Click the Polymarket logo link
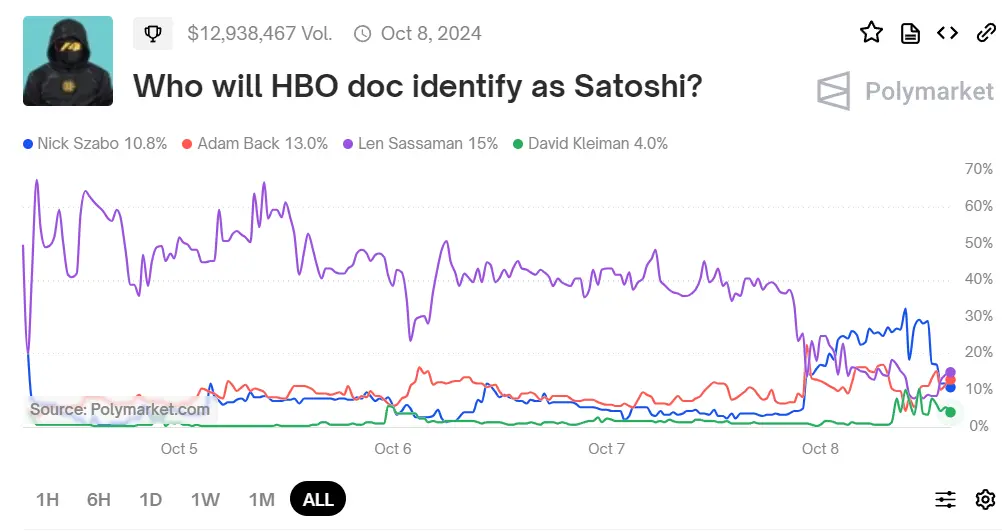 tap(906, 92)
